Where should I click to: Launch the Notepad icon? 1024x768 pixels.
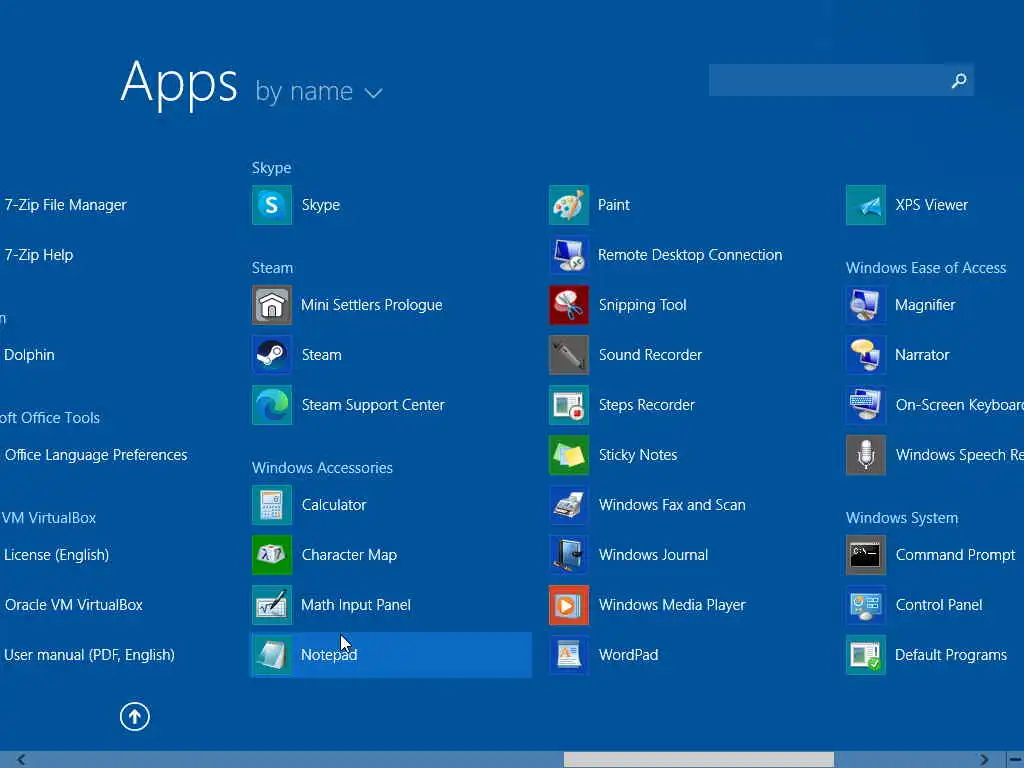[x=272, y=655]
